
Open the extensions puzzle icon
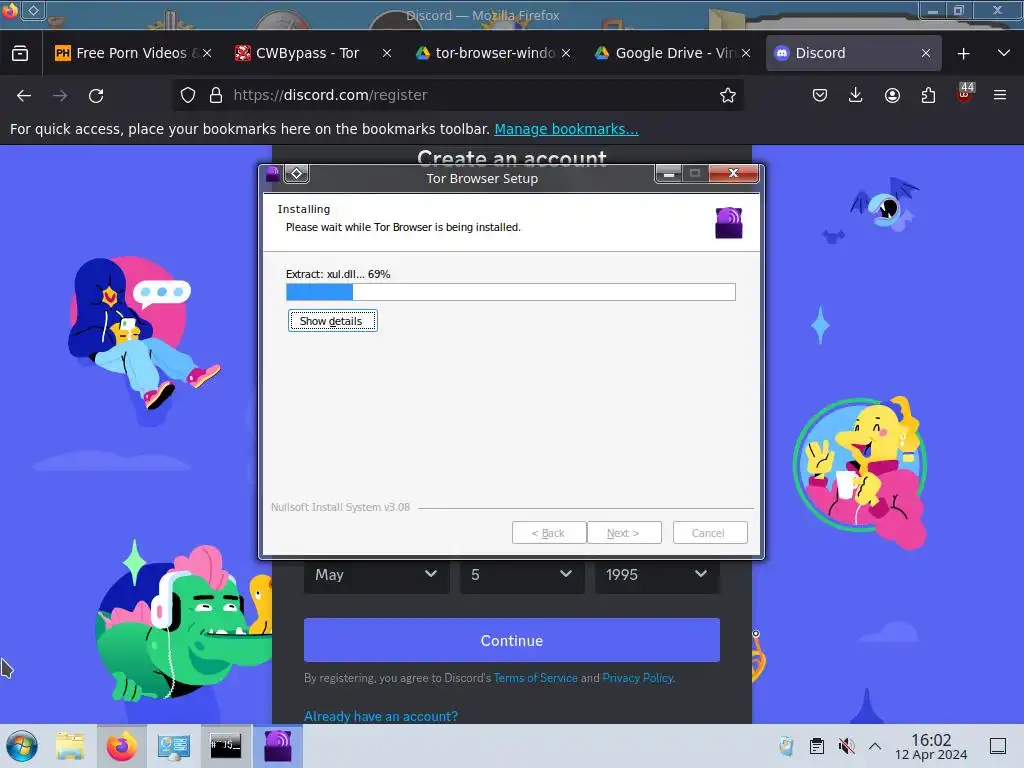tap(928, 95)
